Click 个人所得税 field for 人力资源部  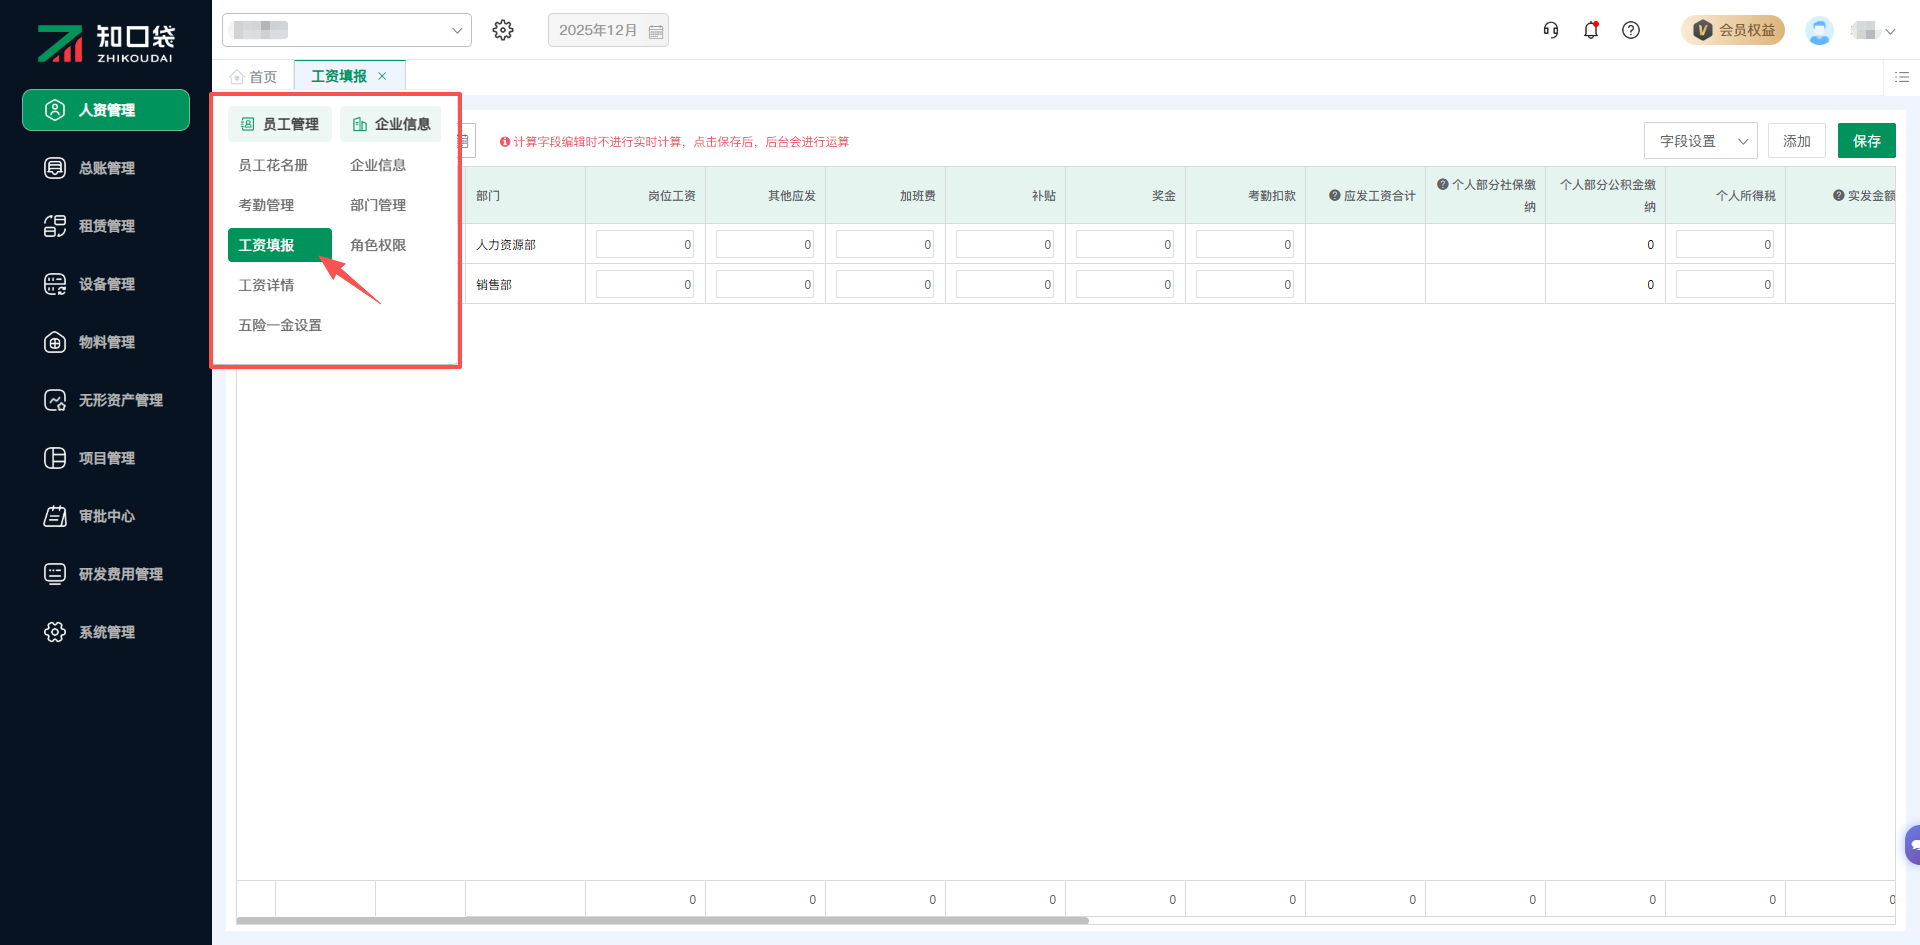tap(1725, 244)
